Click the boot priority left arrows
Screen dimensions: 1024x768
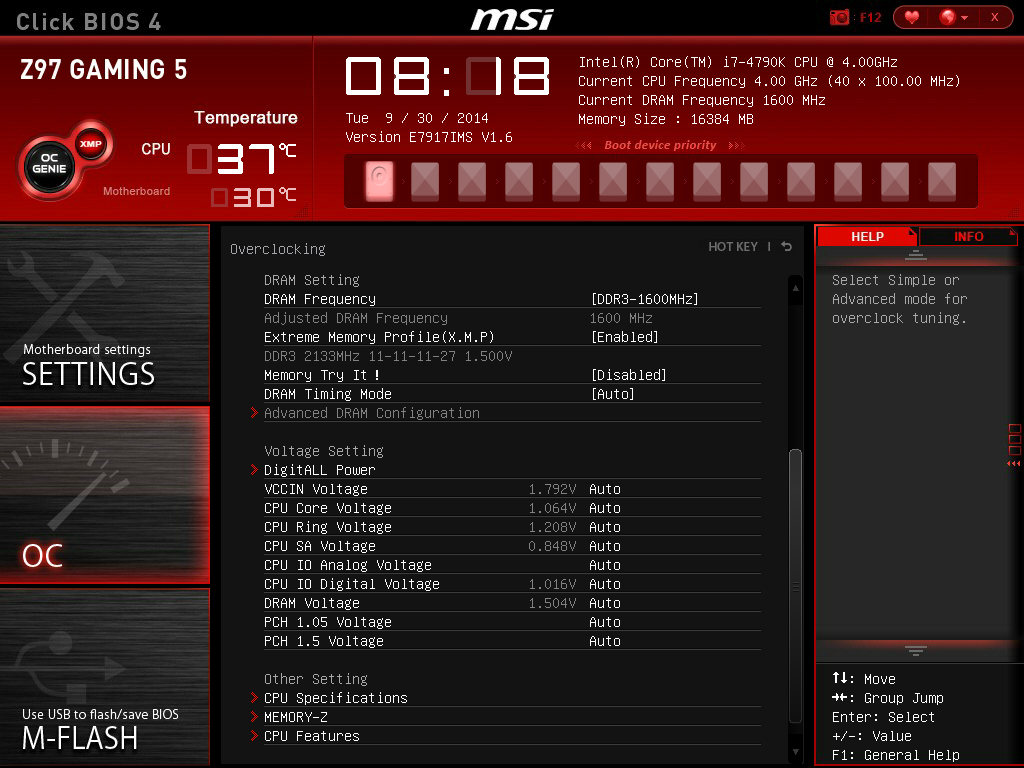click(x=583, y=146)
